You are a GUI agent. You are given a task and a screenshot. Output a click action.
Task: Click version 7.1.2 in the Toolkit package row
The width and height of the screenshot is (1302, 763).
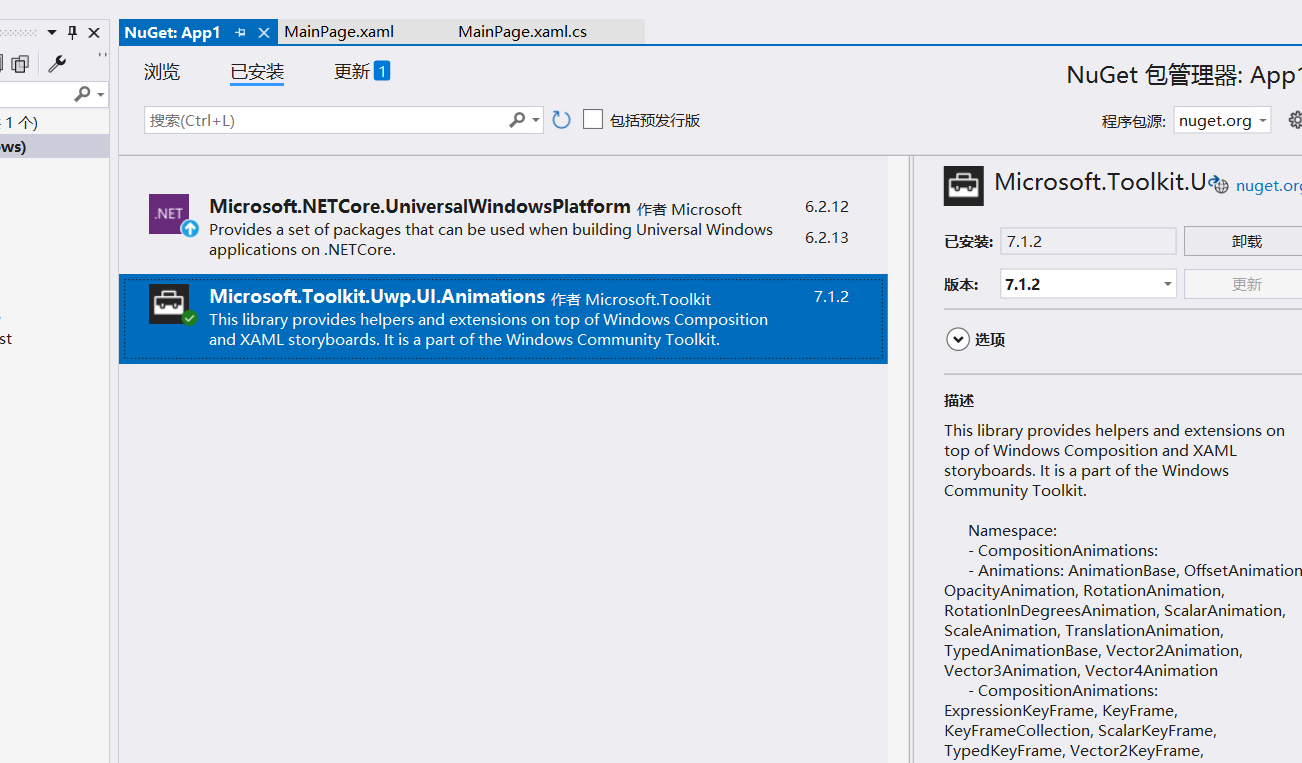click(831, 297)
